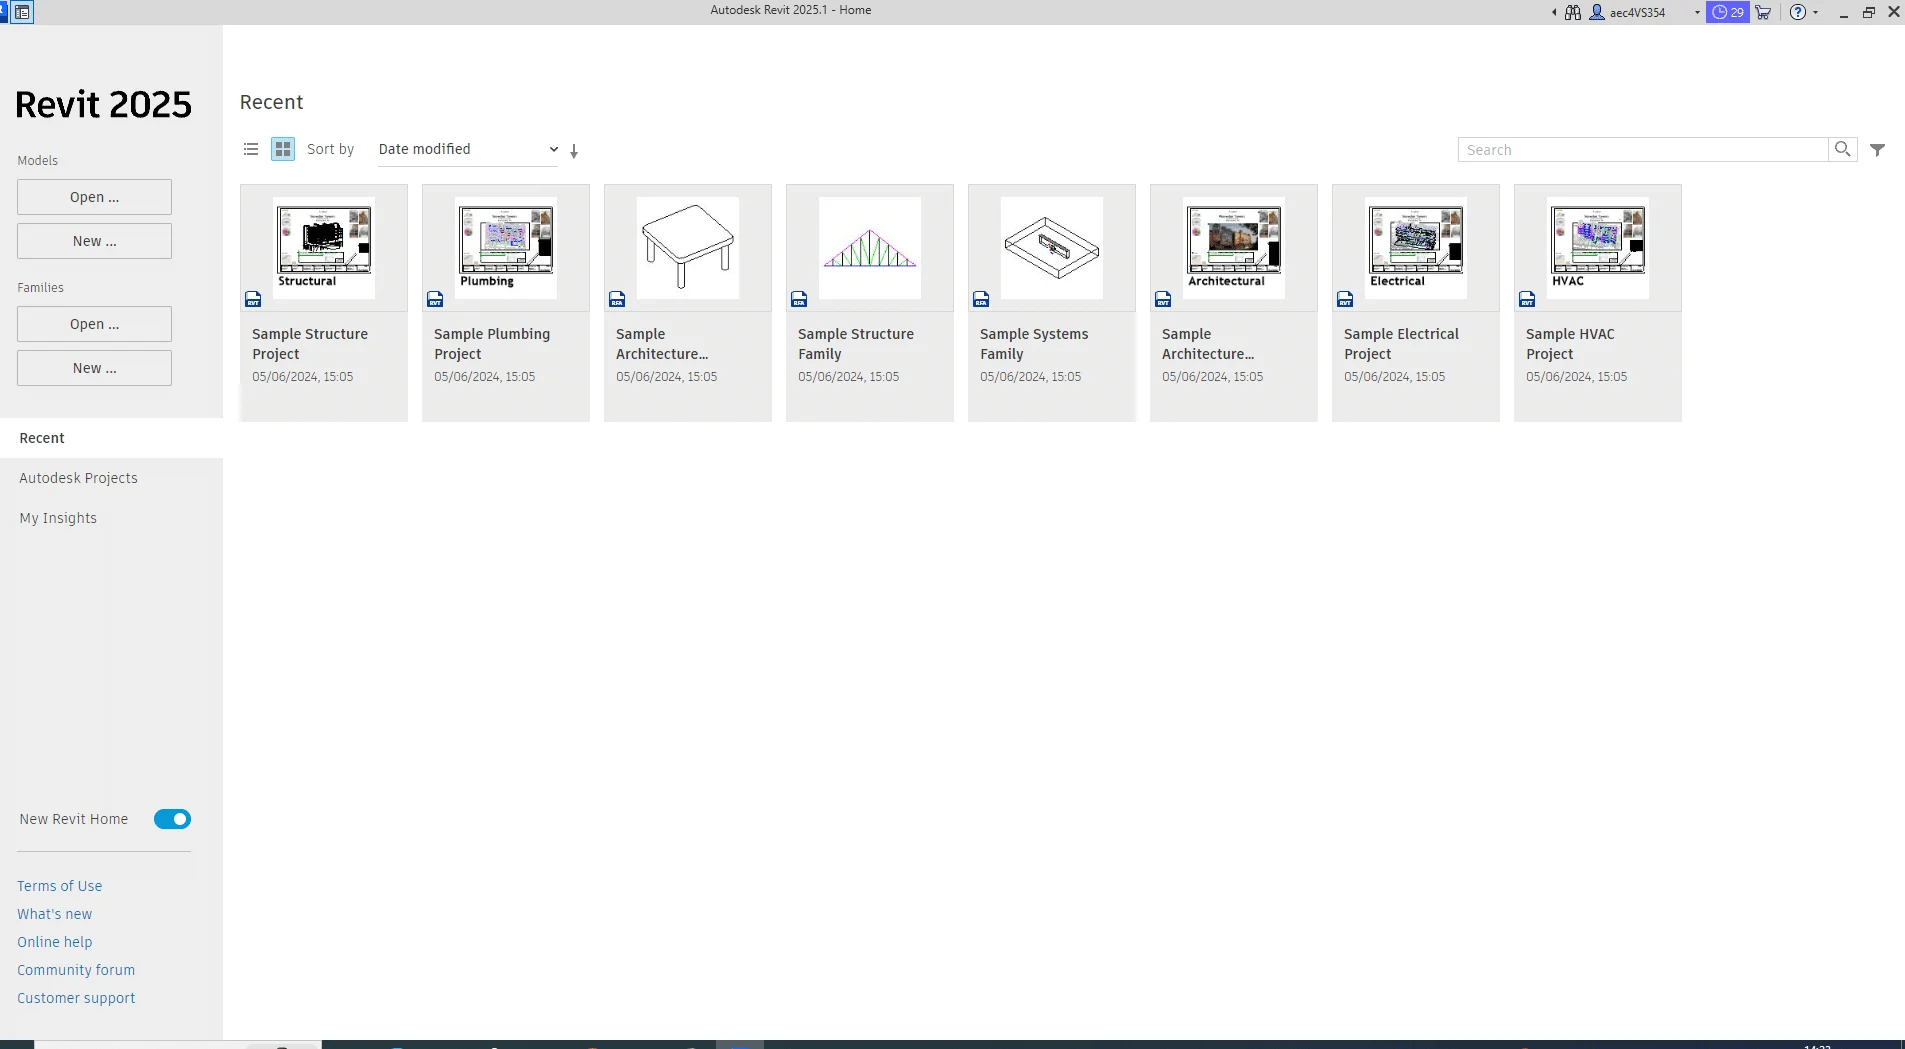Click the aec4VS354 user account icon
This screenshot has width=1905, height=1049.
pos(1597,12)
